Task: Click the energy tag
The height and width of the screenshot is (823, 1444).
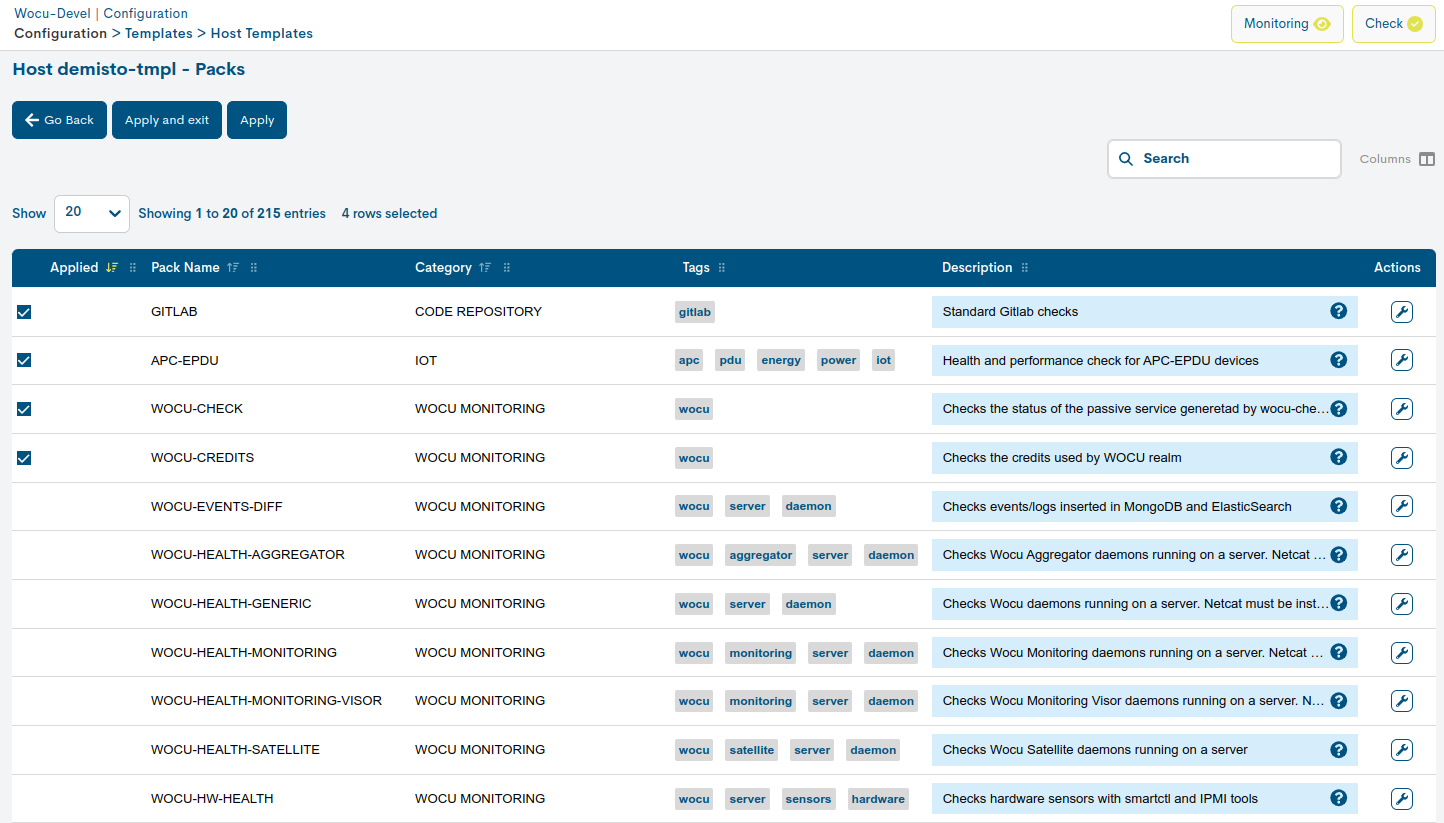Action: (x=781, y=360)
